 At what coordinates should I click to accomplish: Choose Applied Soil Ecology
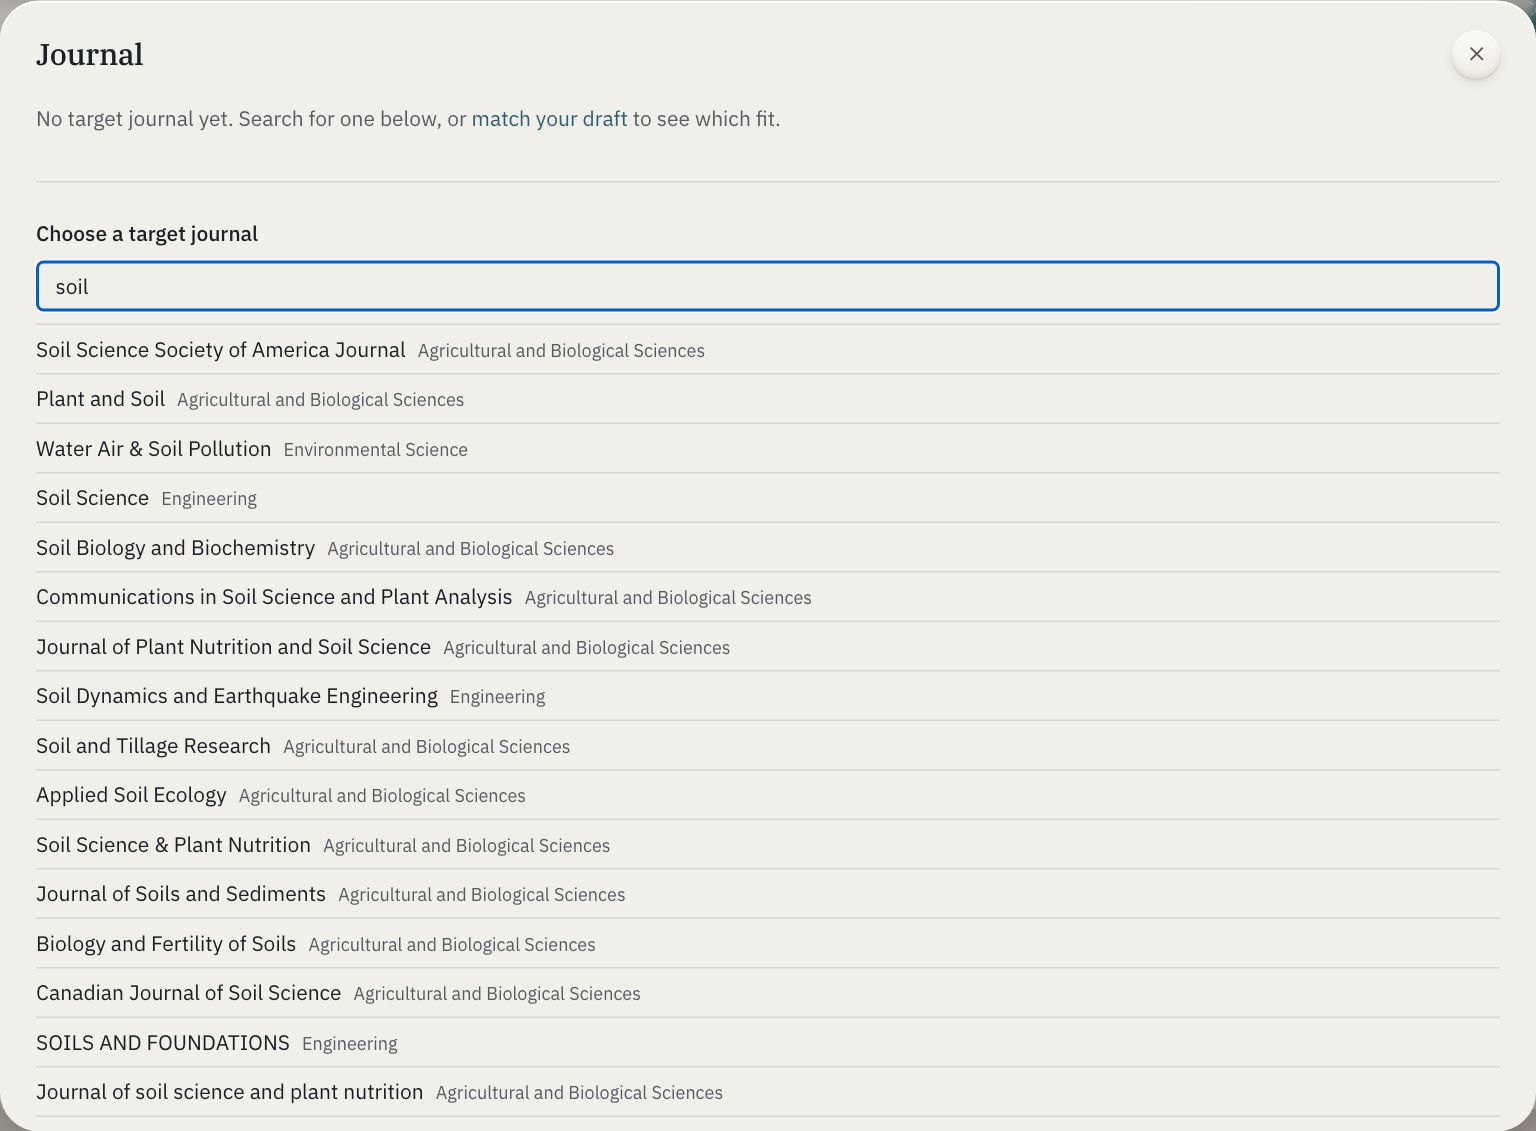768,795
